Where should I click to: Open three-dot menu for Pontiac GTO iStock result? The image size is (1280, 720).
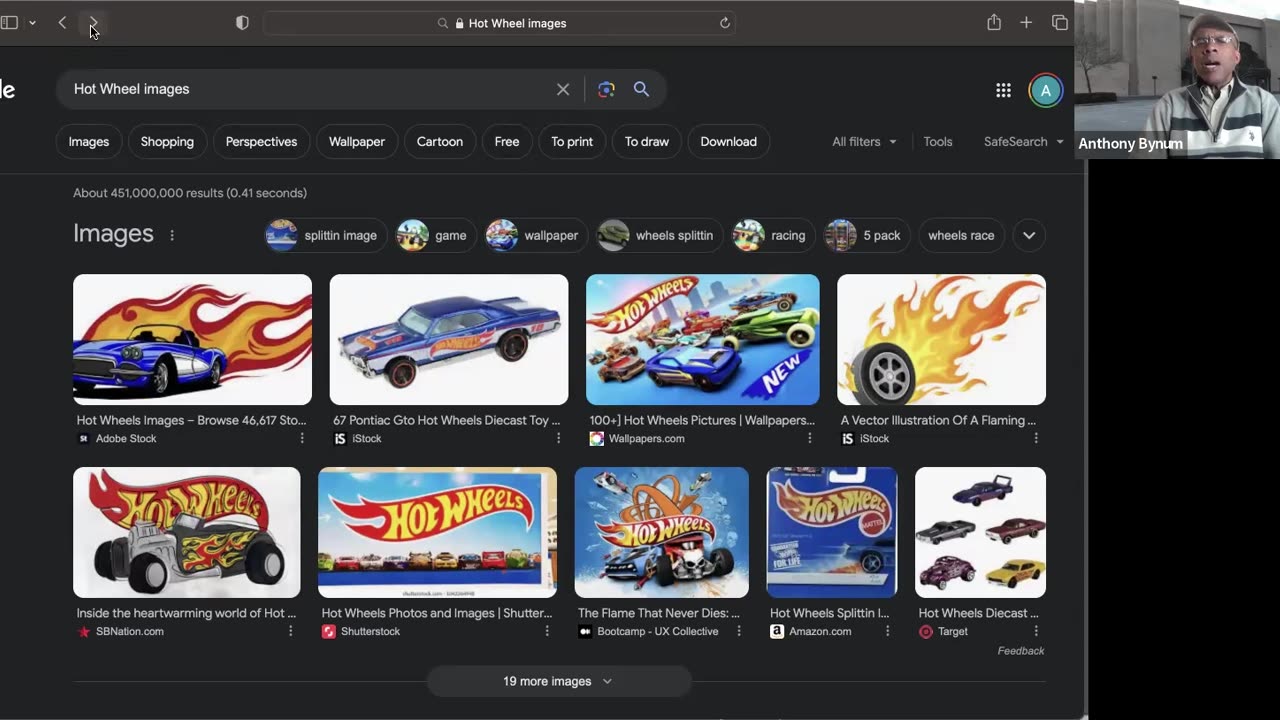(558, 438)
